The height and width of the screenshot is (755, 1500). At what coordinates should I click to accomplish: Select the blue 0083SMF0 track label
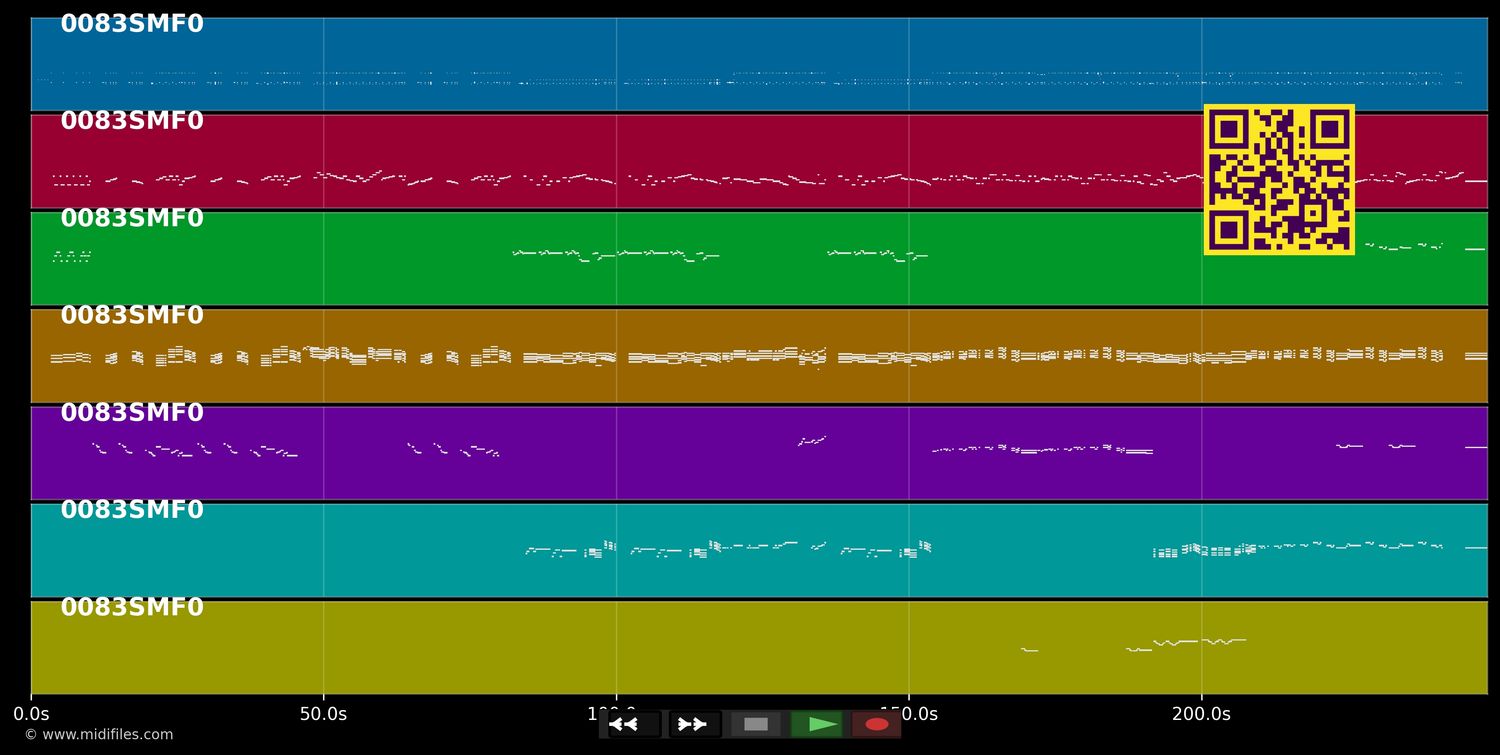(x=131, y=23)
